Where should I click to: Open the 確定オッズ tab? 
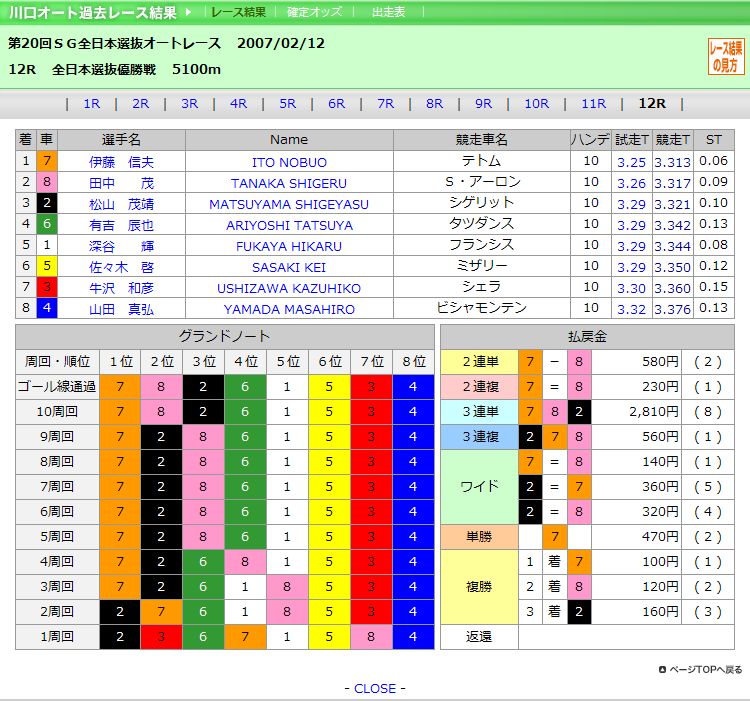[x=314, y=12]
